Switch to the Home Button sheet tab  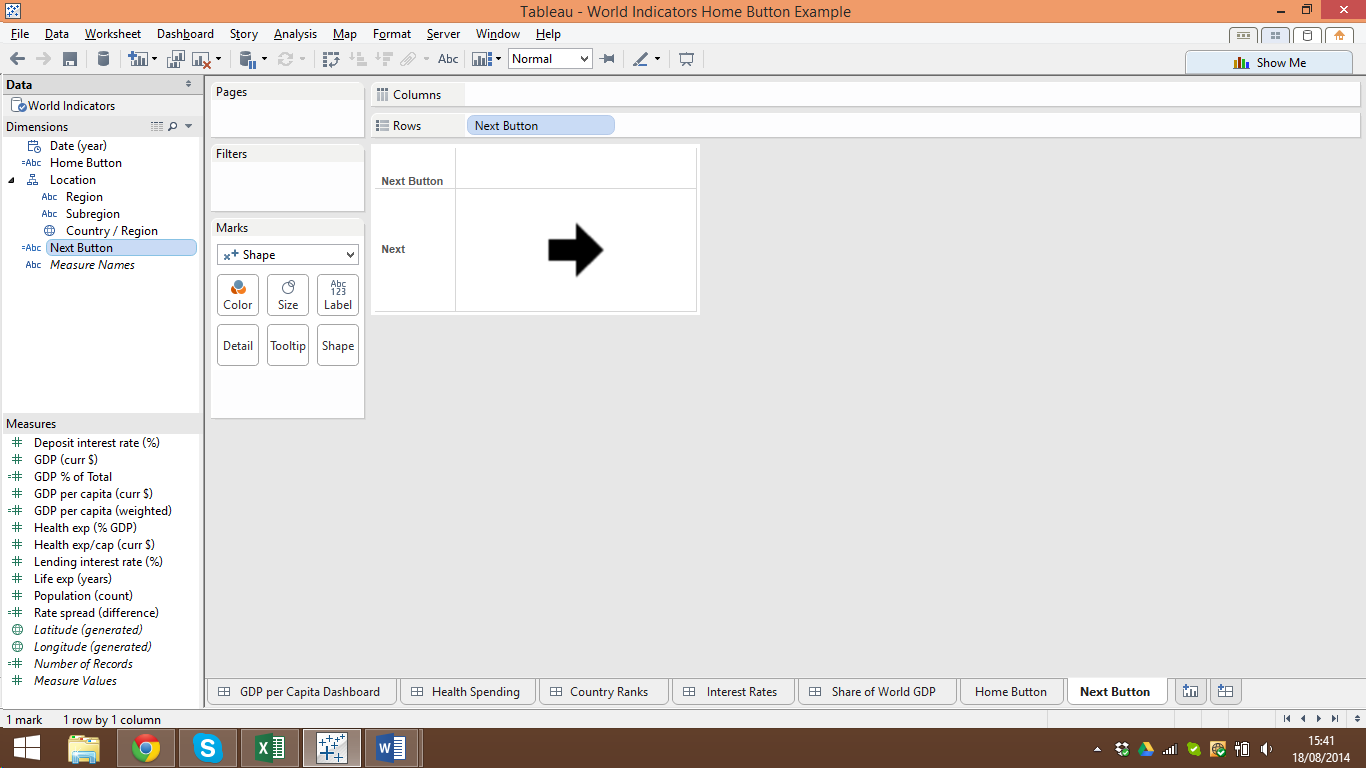pos(1011,691)
